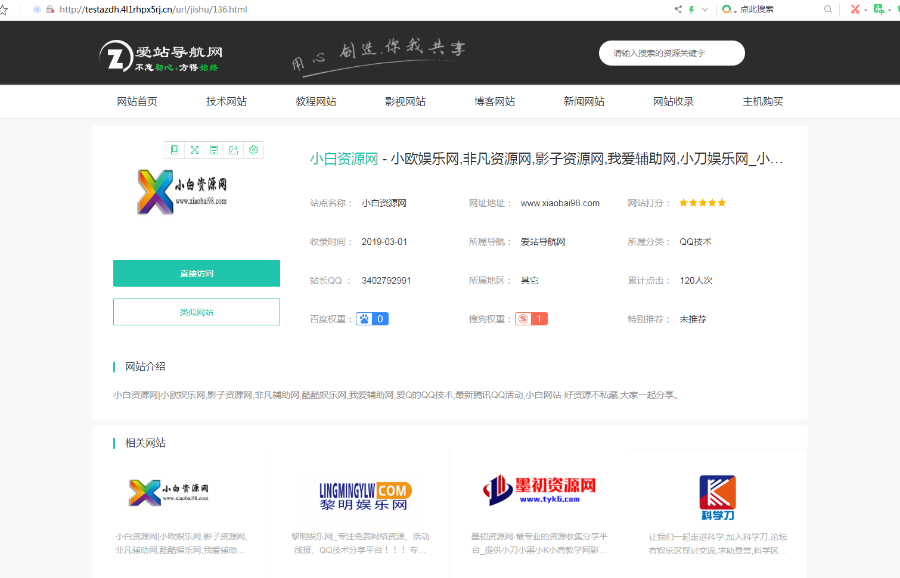900x578 pixels.
Task: Click the 黎明娱乐网 description text
Action: click(x=360, y=543)
